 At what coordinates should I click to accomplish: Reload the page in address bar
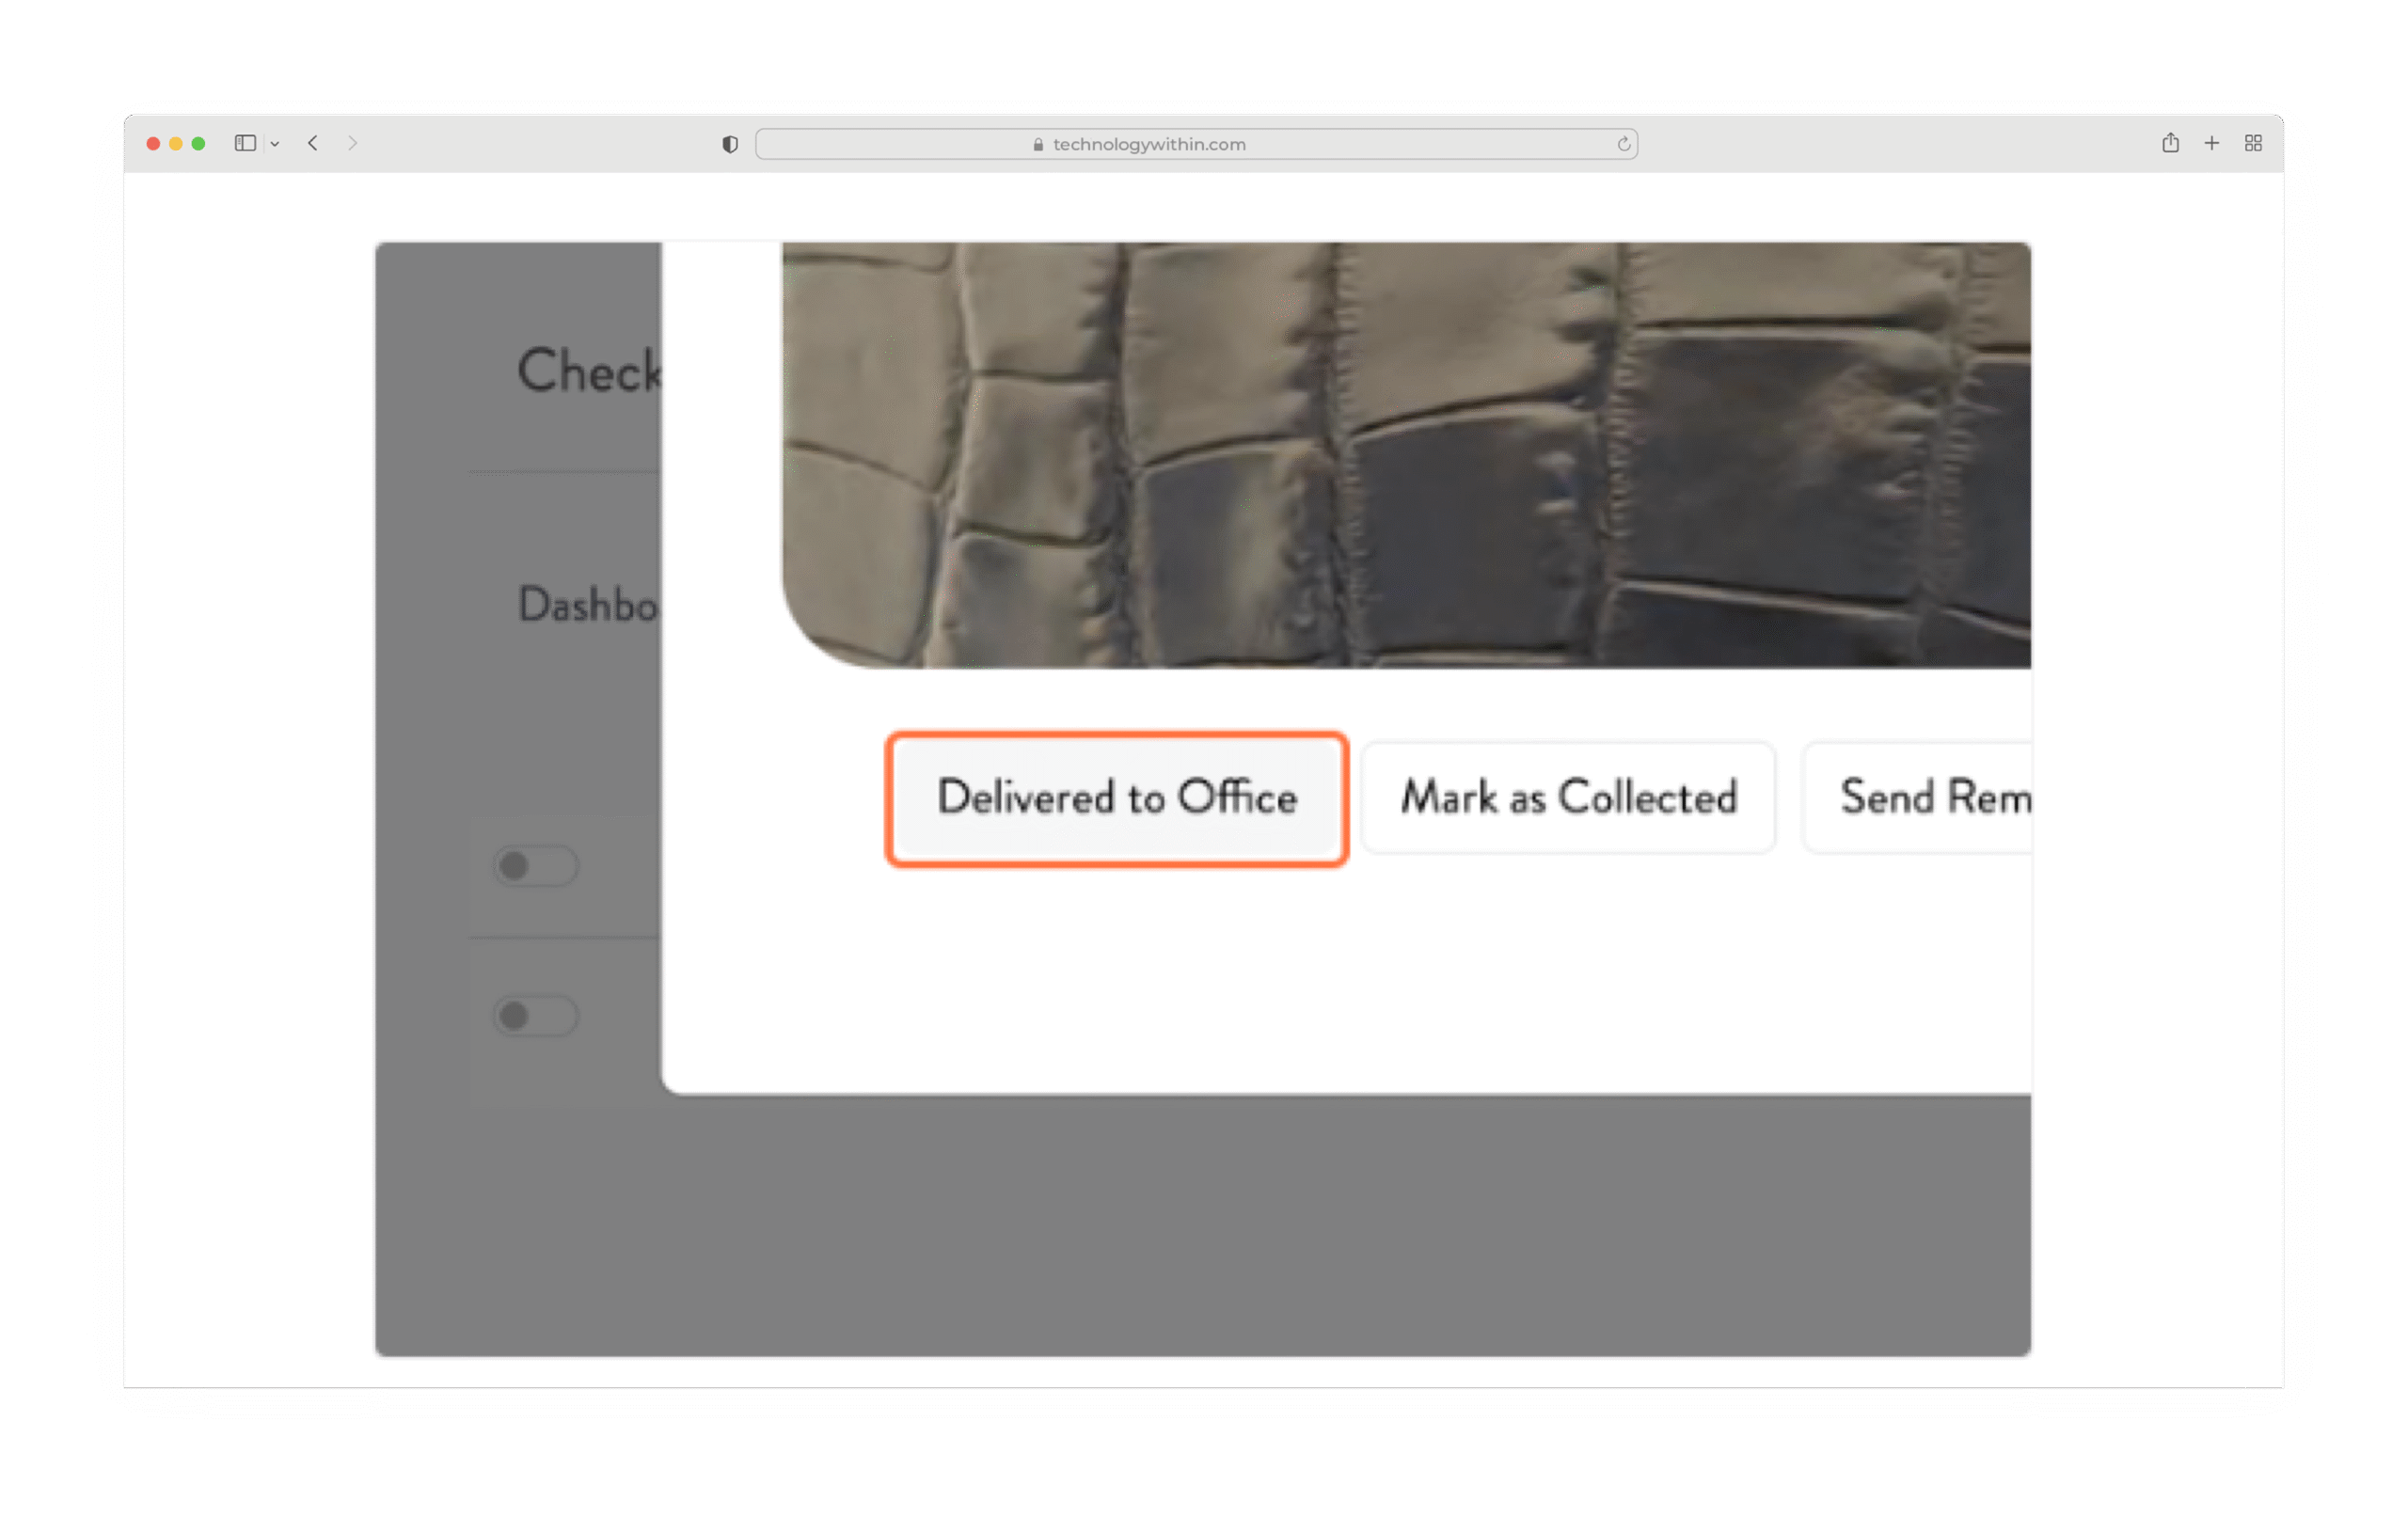point(1623,144)
